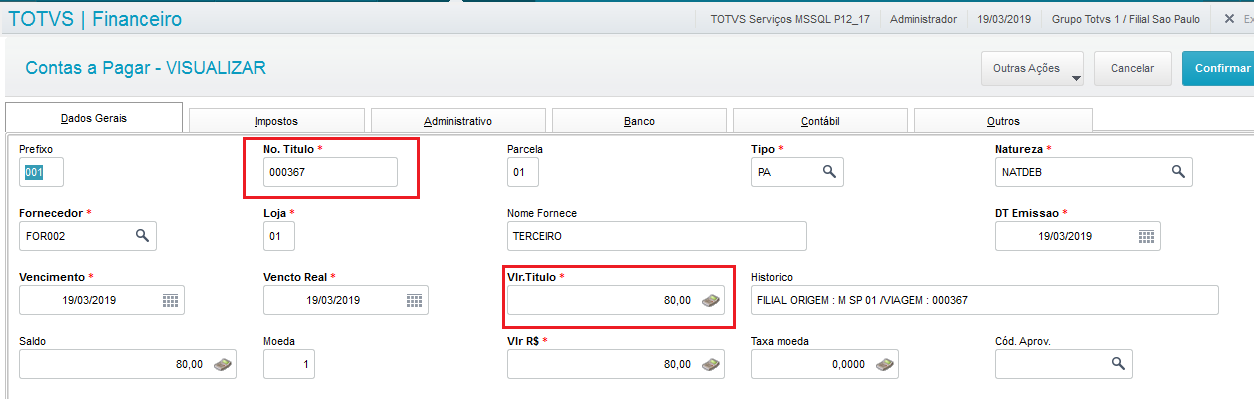Click the DT Emissao date 19/03/2019
The image size is (1254, 399).
[x=1065, y=236]
